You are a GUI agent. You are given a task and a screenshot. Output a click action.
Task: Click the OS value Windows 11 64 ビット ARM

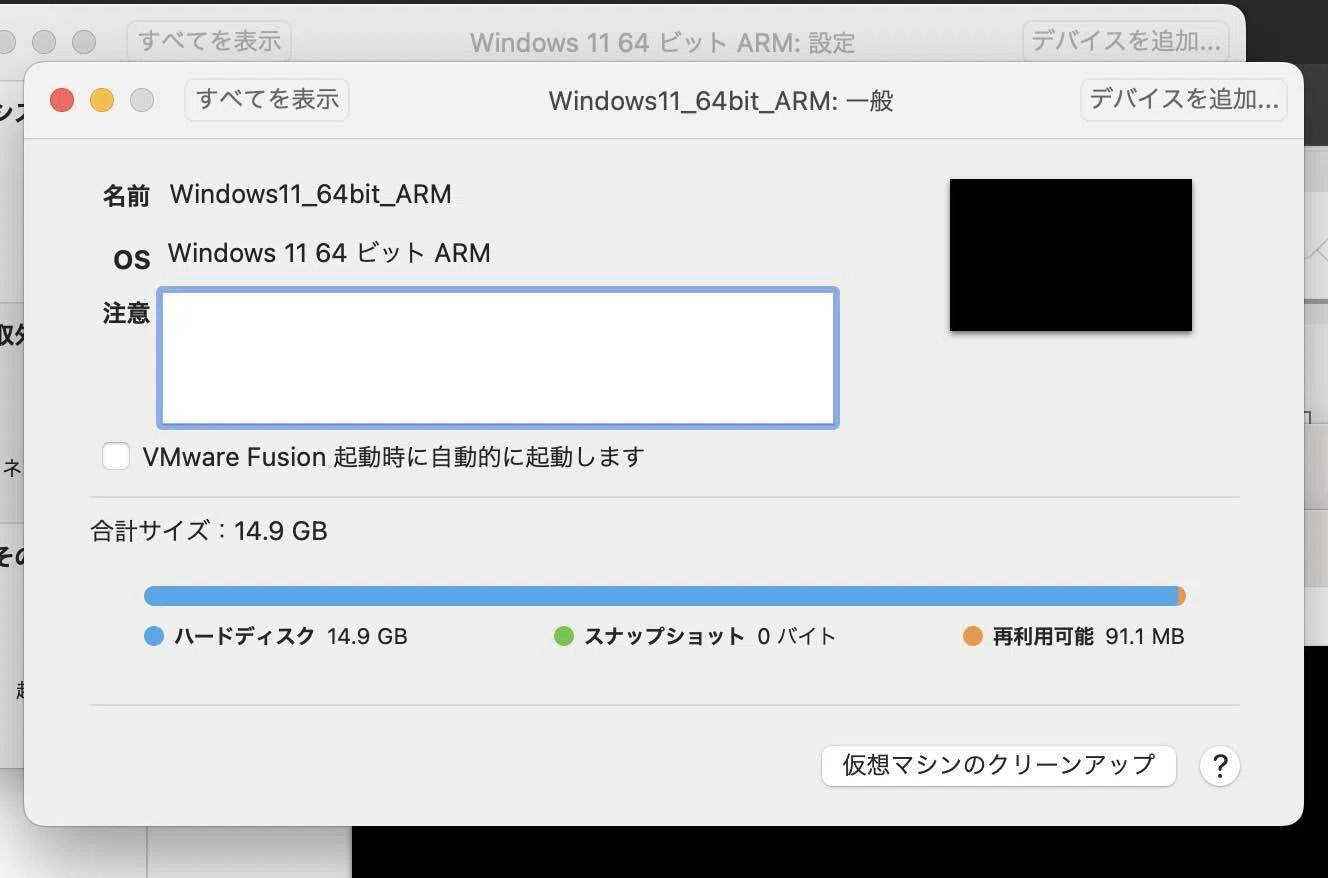coord(329,253)
